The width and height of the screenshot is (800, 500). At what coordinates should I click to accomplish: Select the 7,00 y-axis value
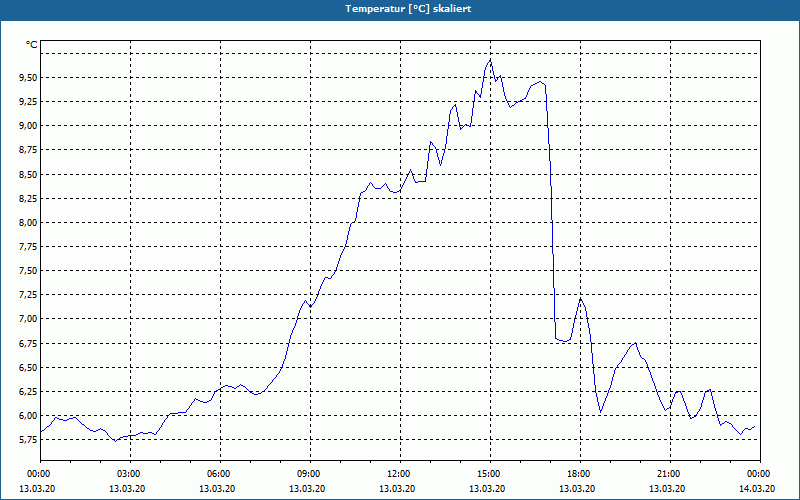(x=29, y=319)
